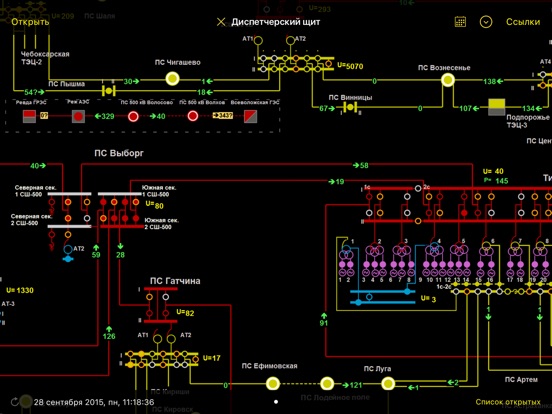Select the ПС Винницы breaker symbol
Viewport: 552px width, 414px height.
[x=350, y=107]
